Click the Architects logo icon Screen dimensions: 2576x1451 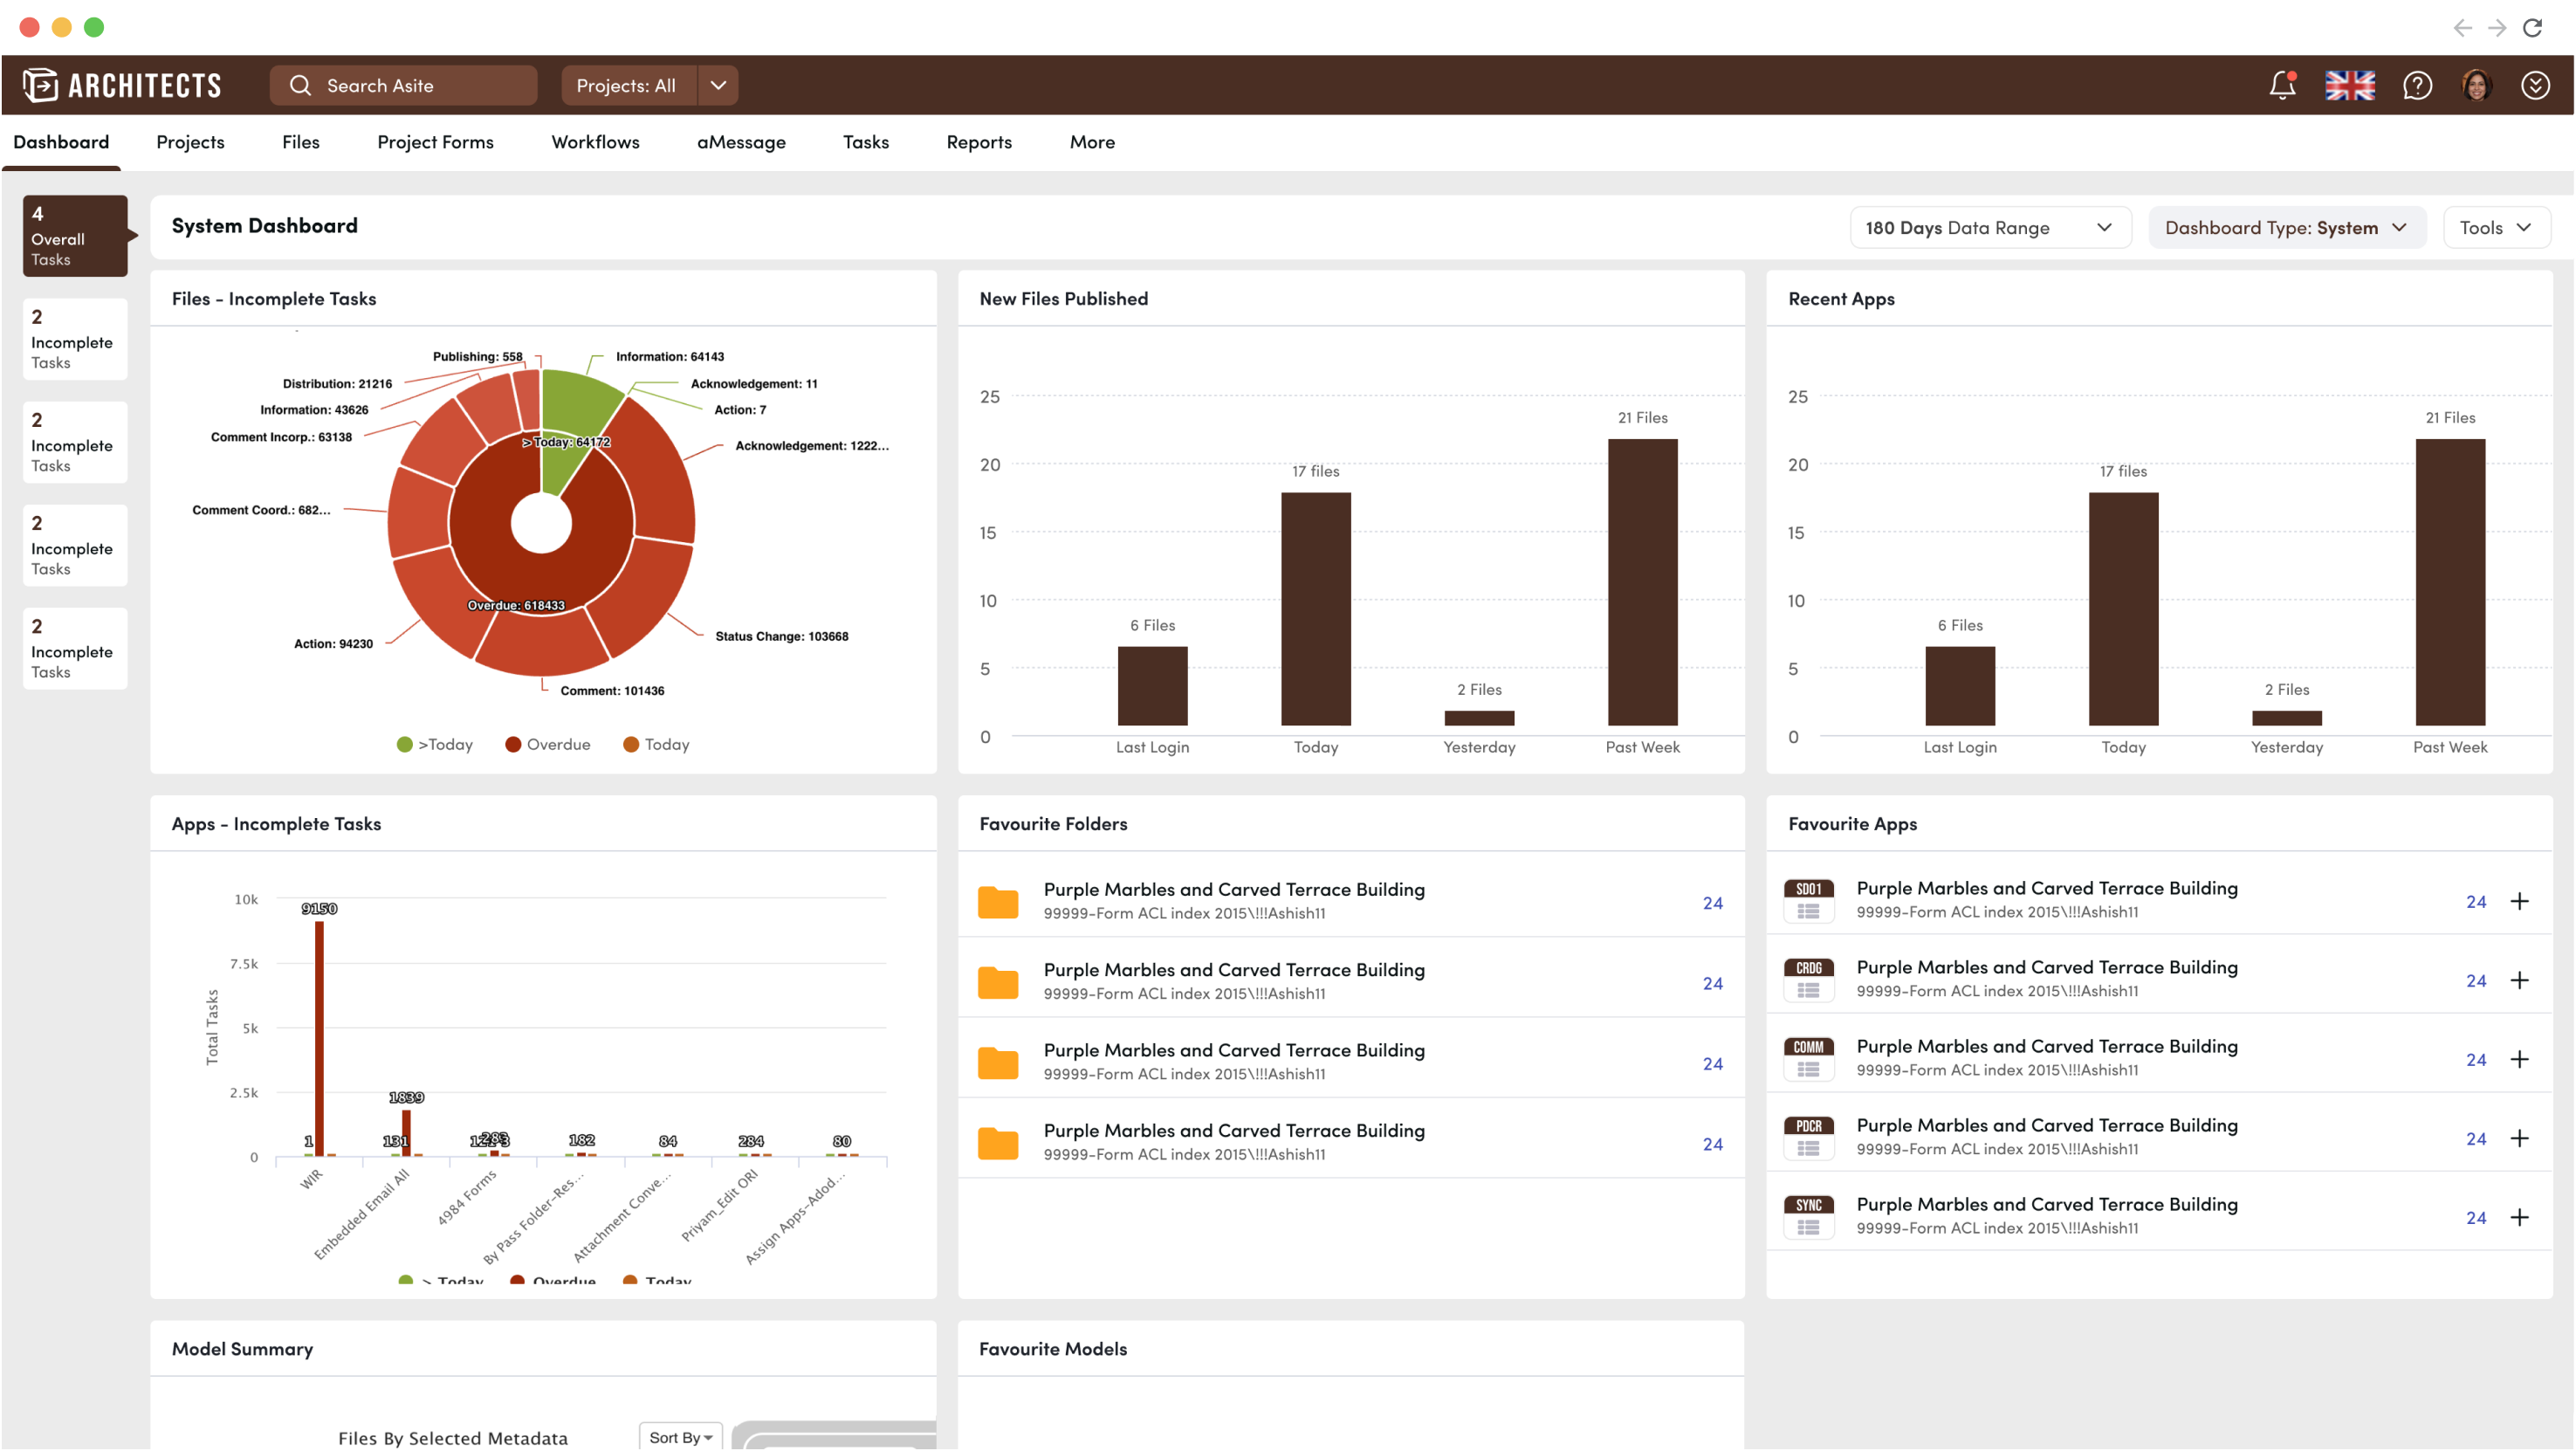coord(41,85)
